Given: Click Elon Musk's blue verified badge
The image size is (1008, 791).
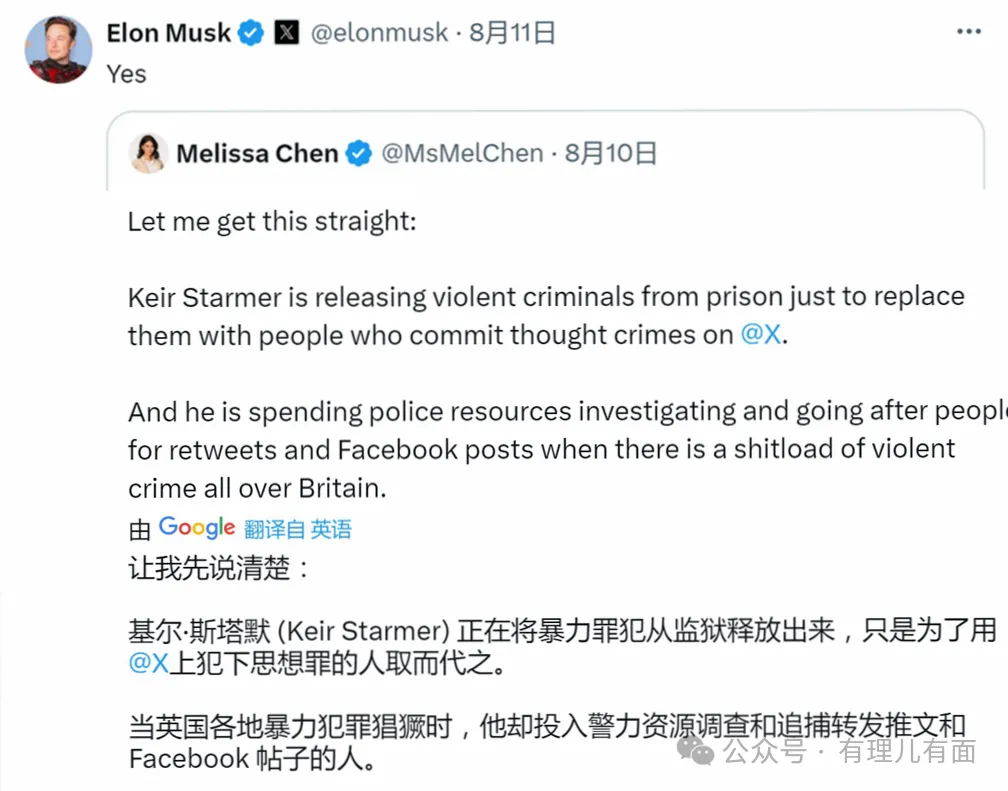Looking at the screenshot, I should pyautogui.click(x=251, y=33).
